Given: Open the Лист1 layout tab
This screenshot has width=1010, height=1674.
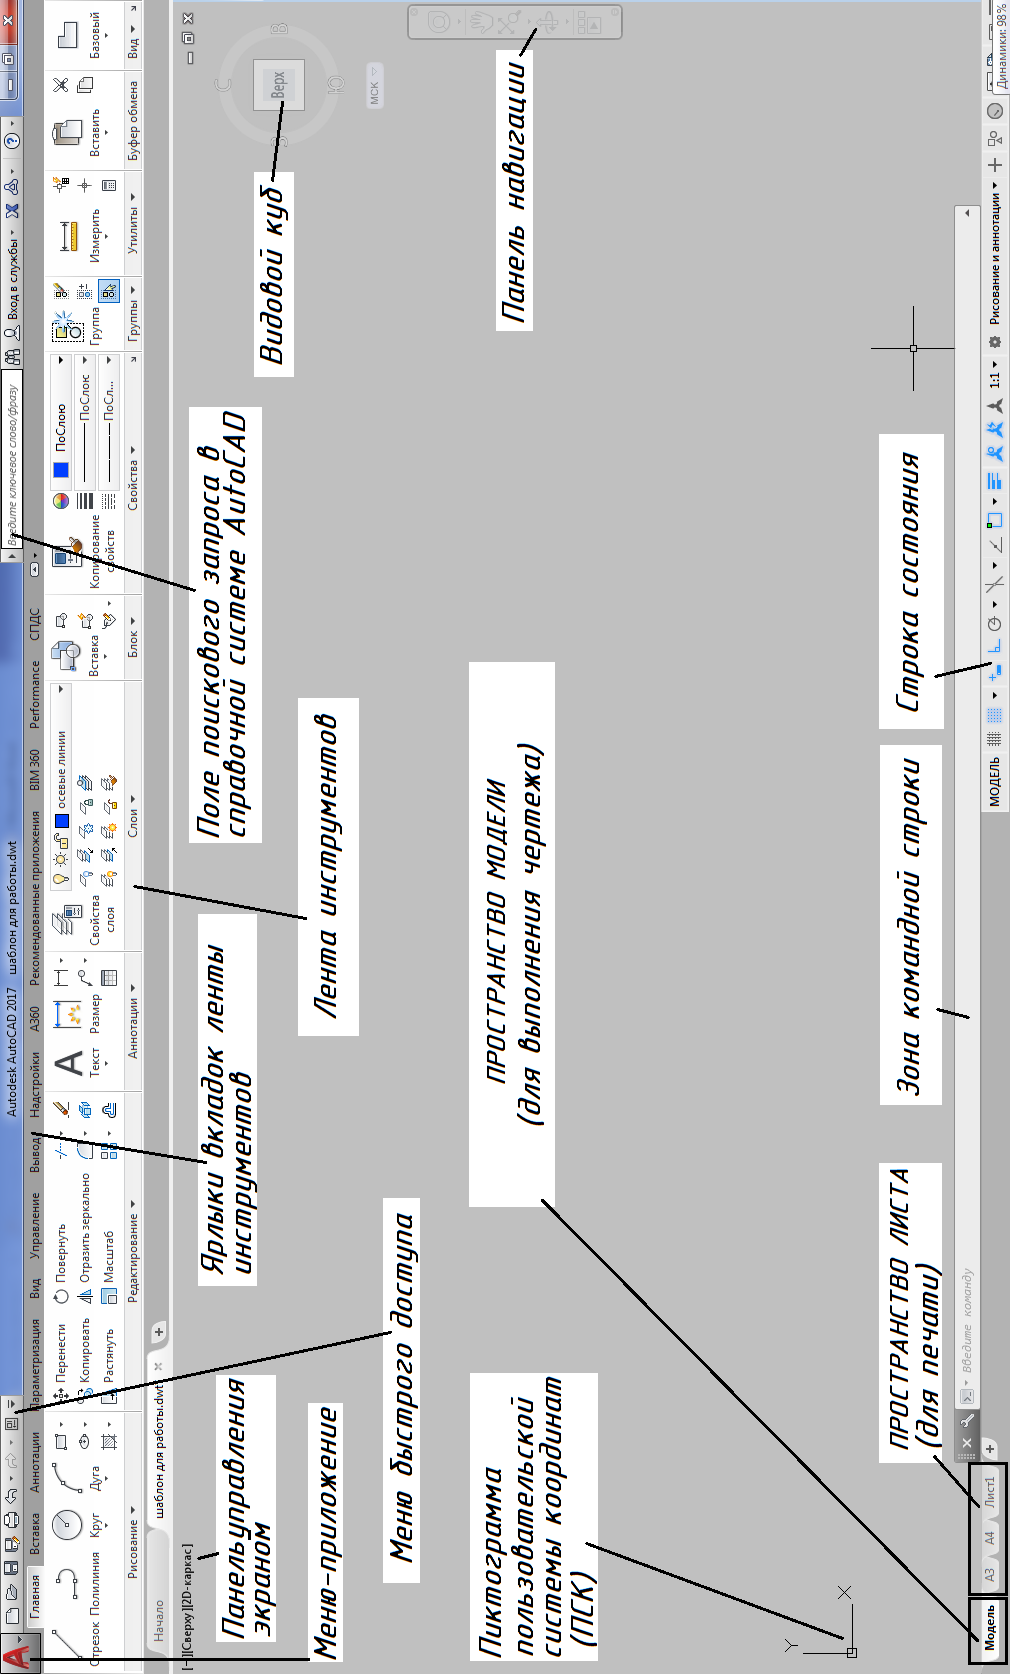Looking at the screenshot, I should coord(990,1490).
